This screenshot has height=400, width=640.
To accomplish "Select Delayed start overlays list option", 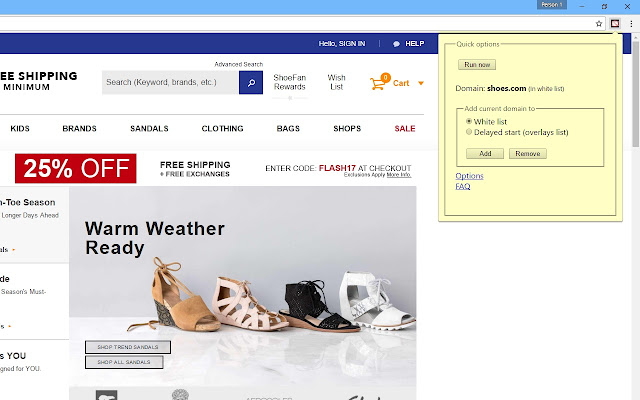I will click(x=469, y=132).
